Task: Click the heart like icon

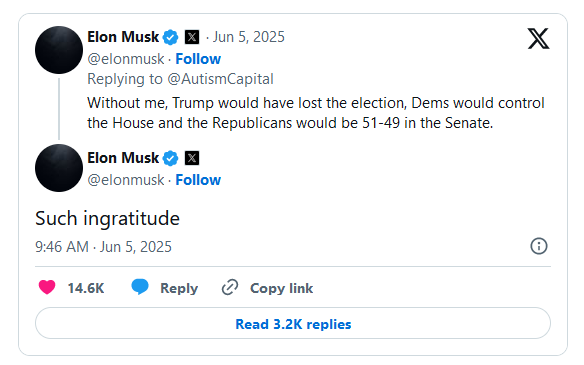Action: click(x=47, y=288)
